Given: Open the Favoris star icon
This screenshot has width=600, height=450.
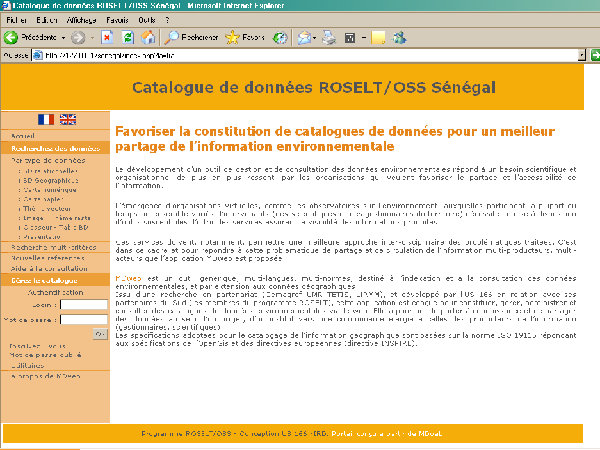Looking at the screenshot, I should 232,38.
